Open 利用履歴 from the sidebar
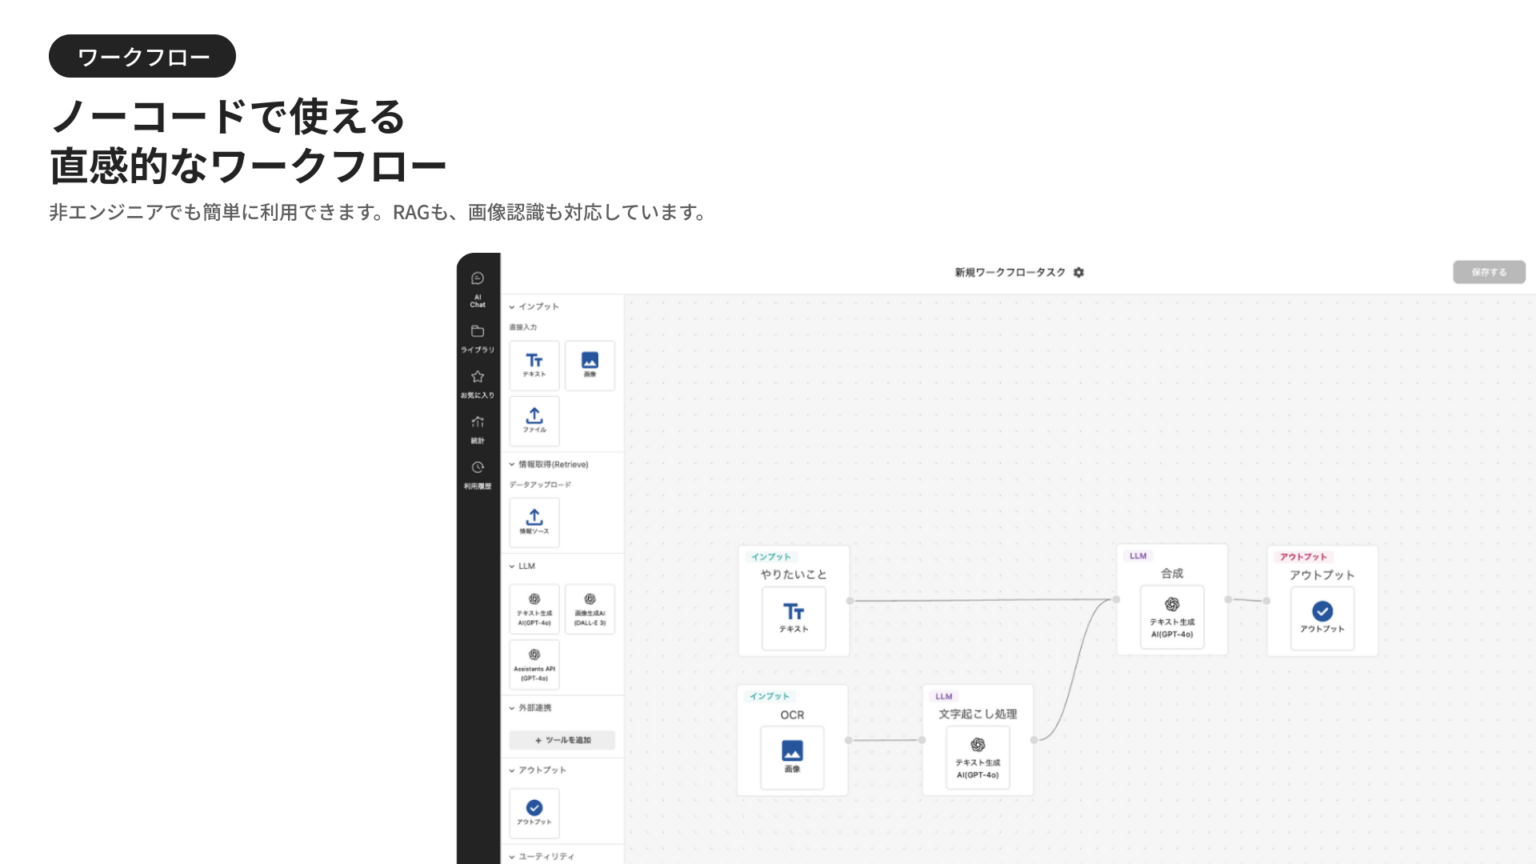 tap(477, 468)
